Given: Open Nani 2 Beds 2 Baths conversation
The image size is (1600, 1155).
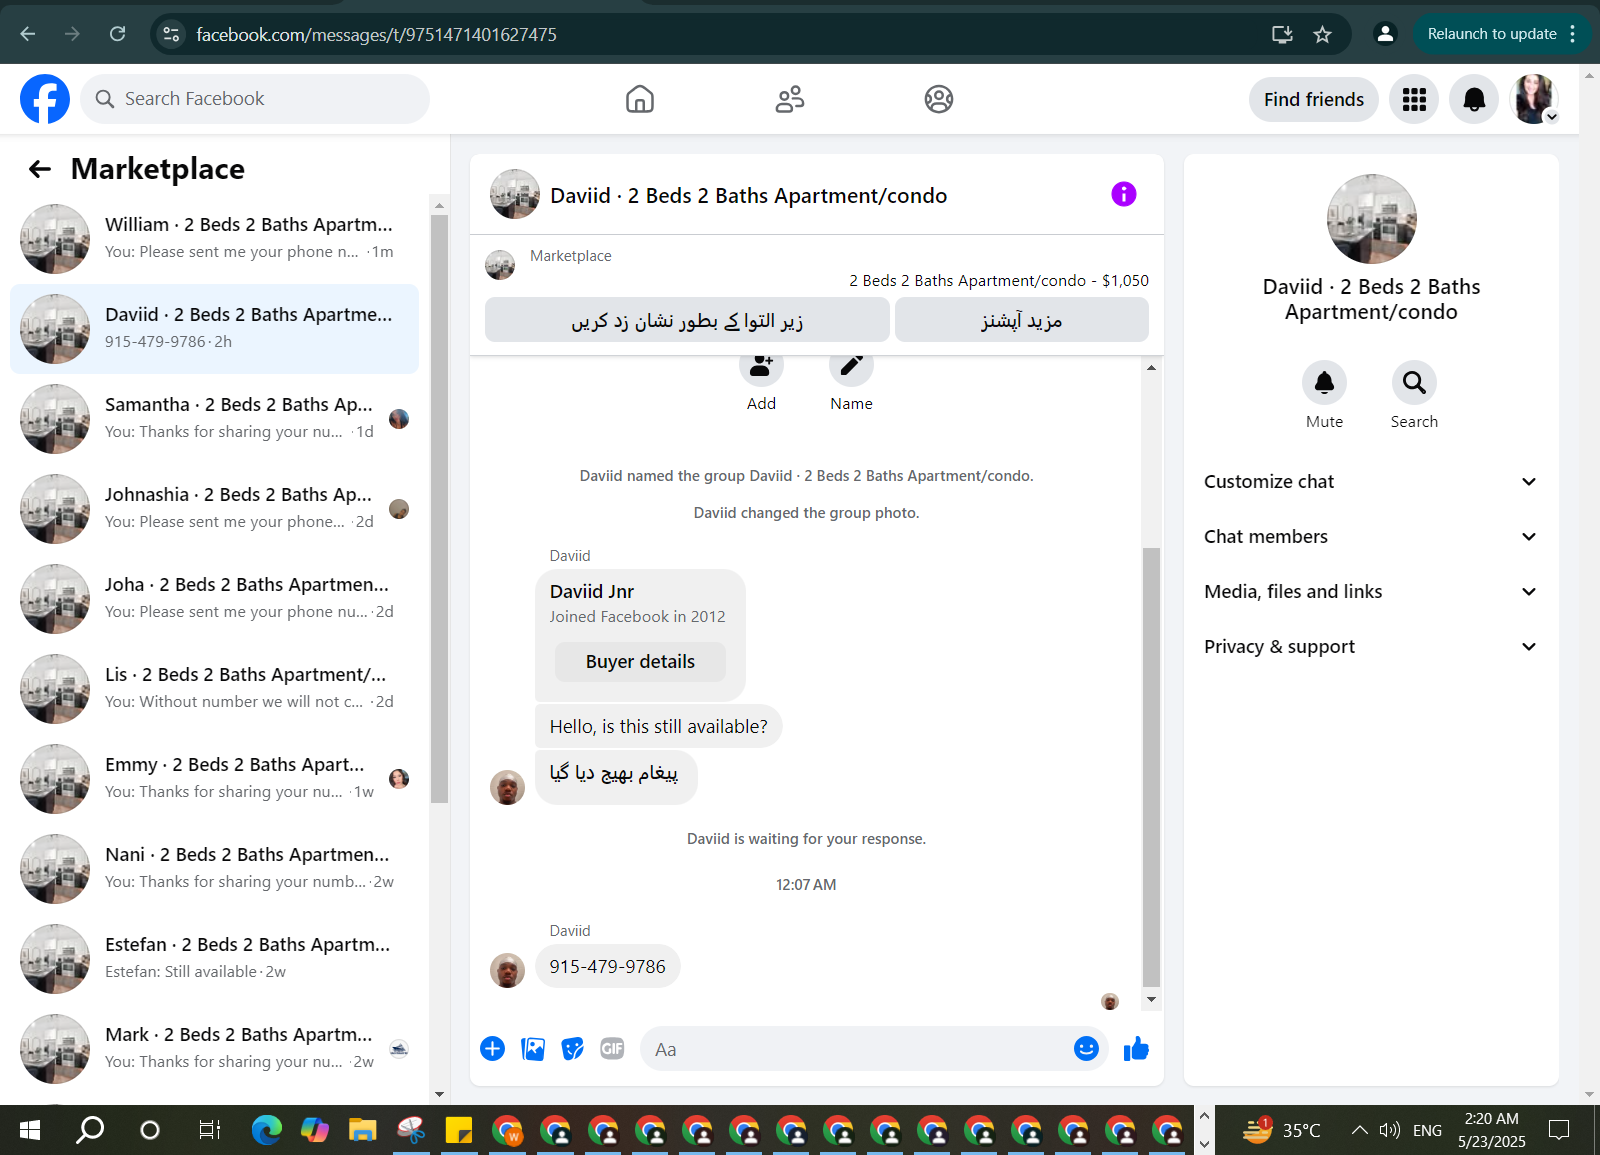Looking at the screenshot, I should tap(215, 869).
